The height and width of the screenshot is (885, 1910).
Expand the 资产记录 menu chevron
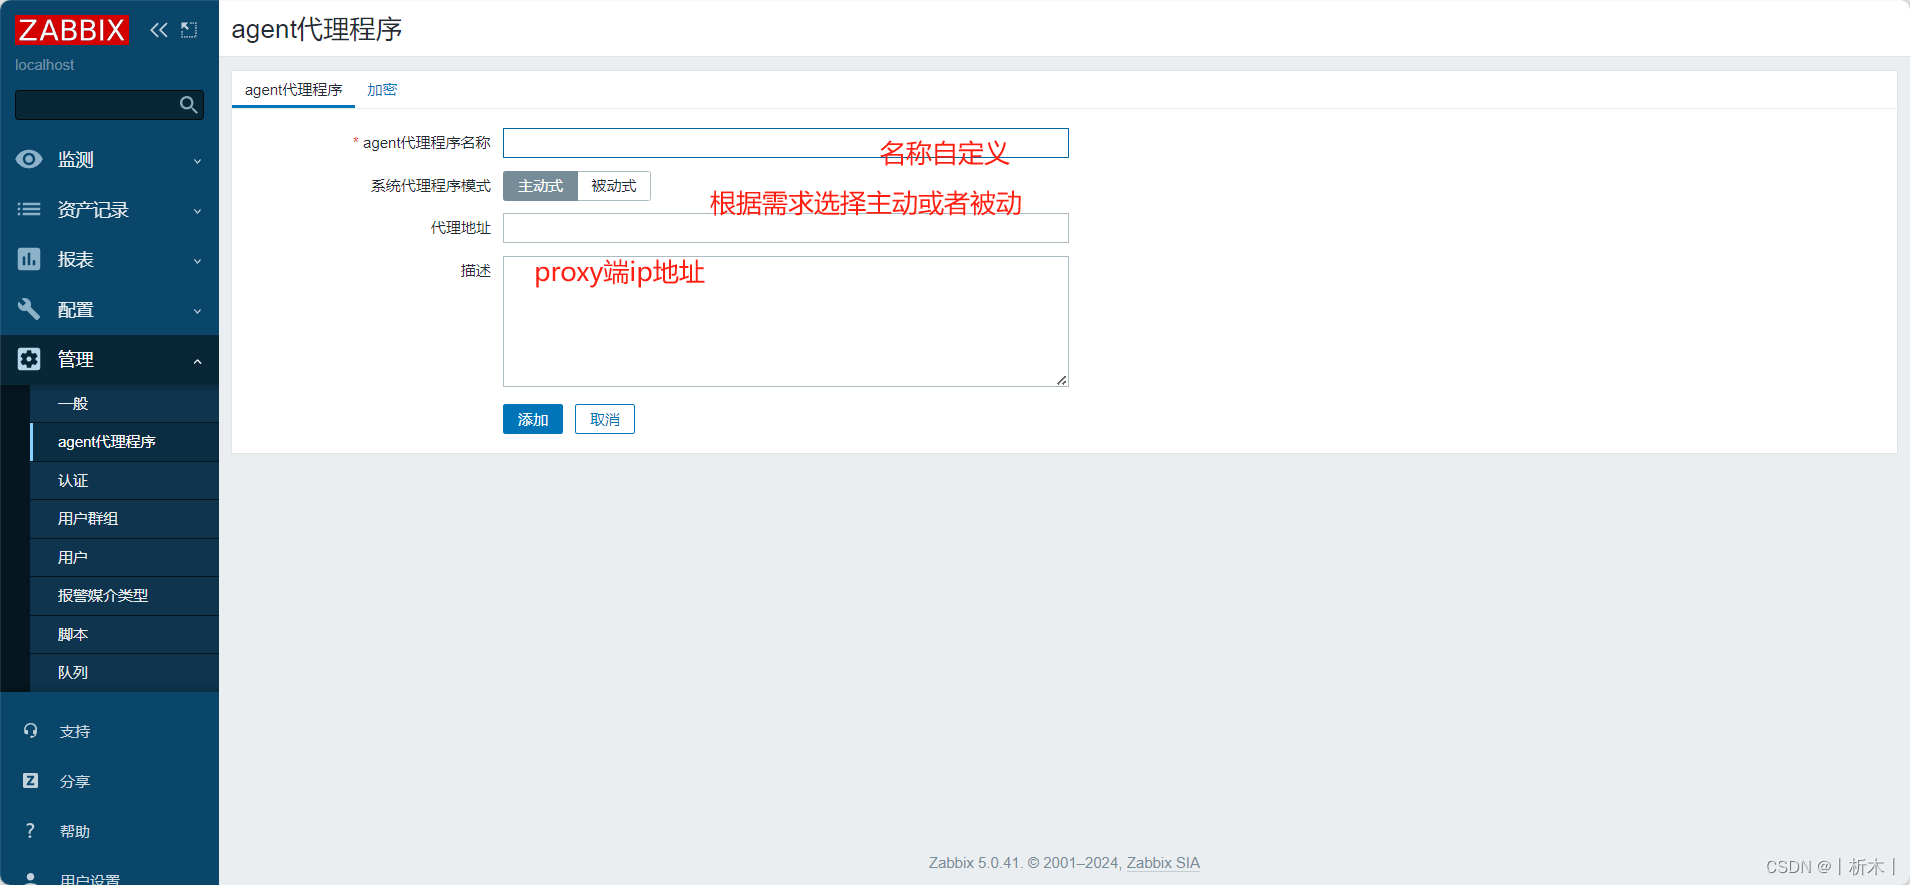(x=198, y=211)
